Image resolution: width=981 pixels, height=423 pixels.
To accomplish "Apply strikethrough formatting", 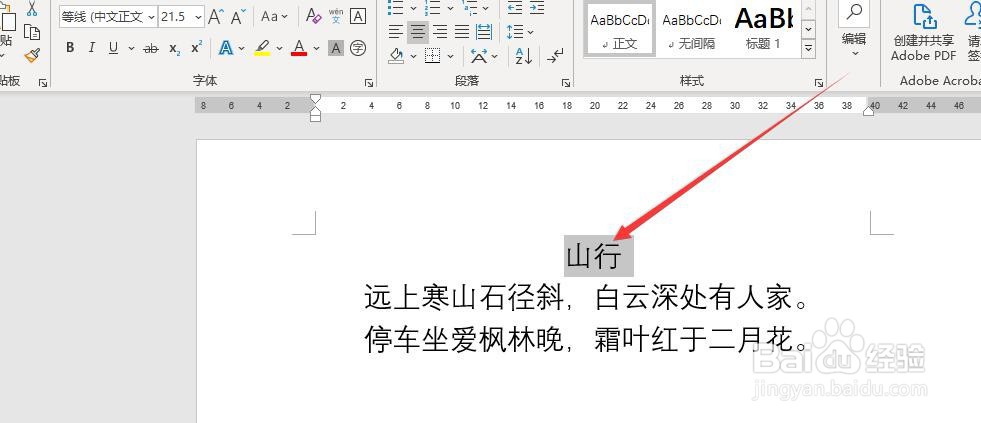I will pos(151,48).
